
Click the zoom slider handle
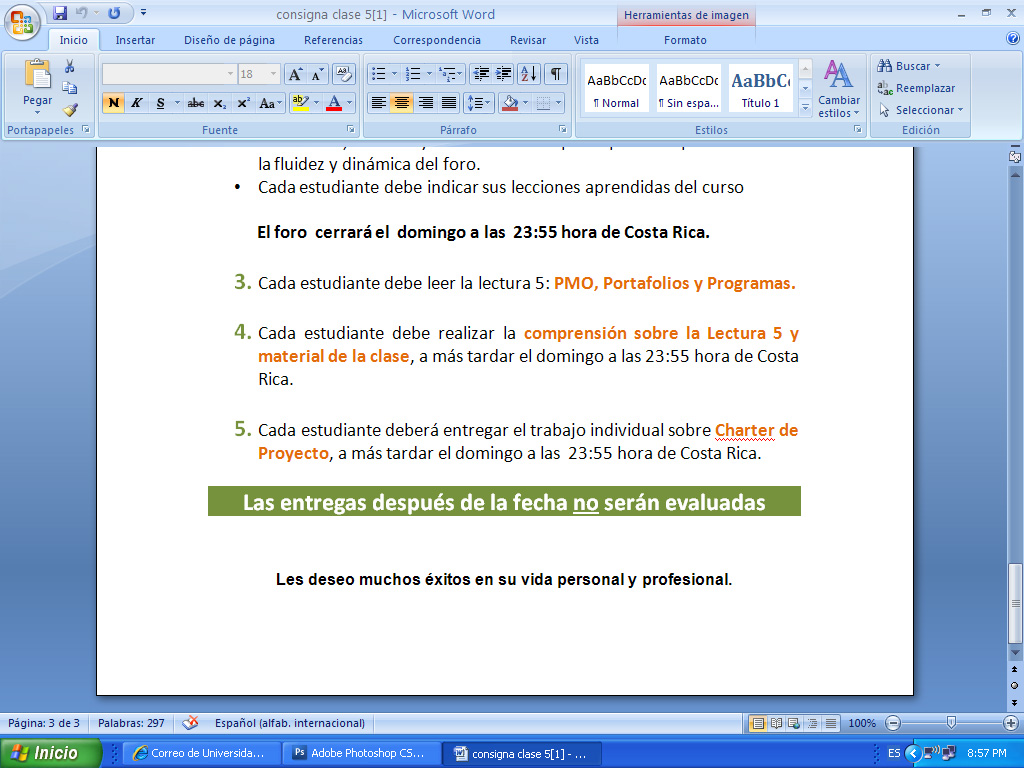point(951,723)
